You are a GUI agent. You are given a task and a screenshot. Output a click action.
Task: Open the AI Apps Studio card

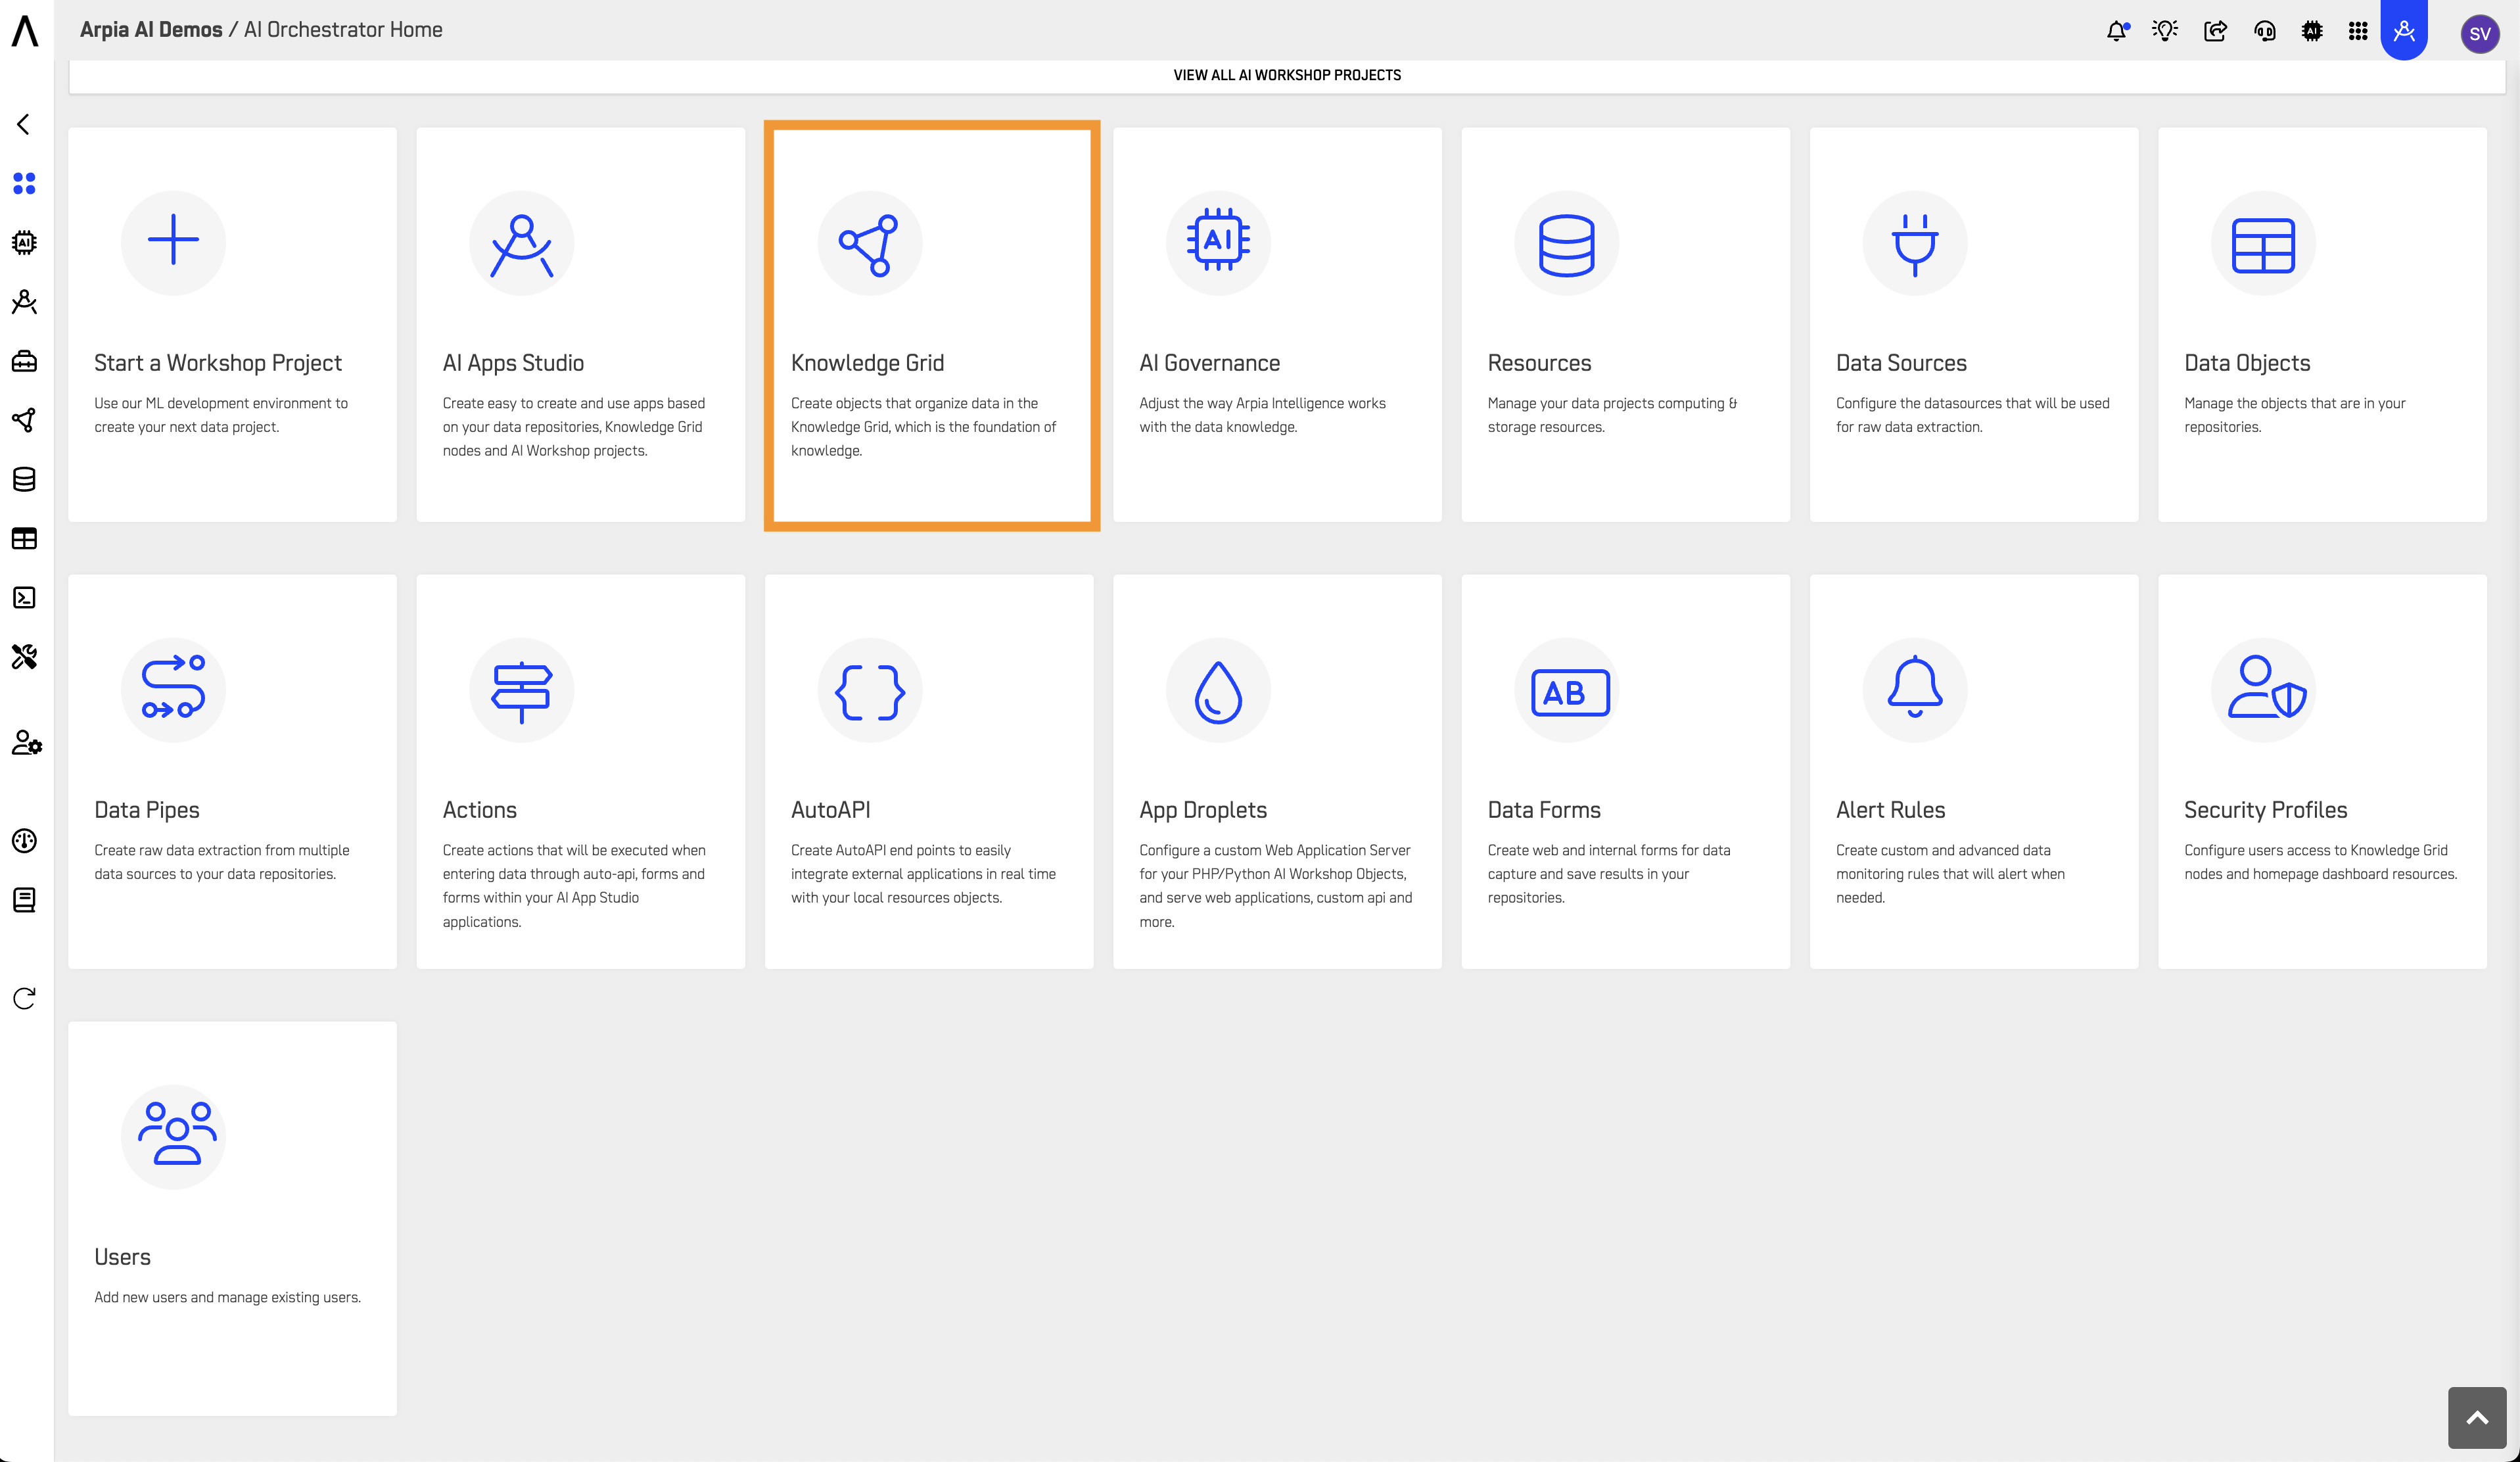(580, 324)
